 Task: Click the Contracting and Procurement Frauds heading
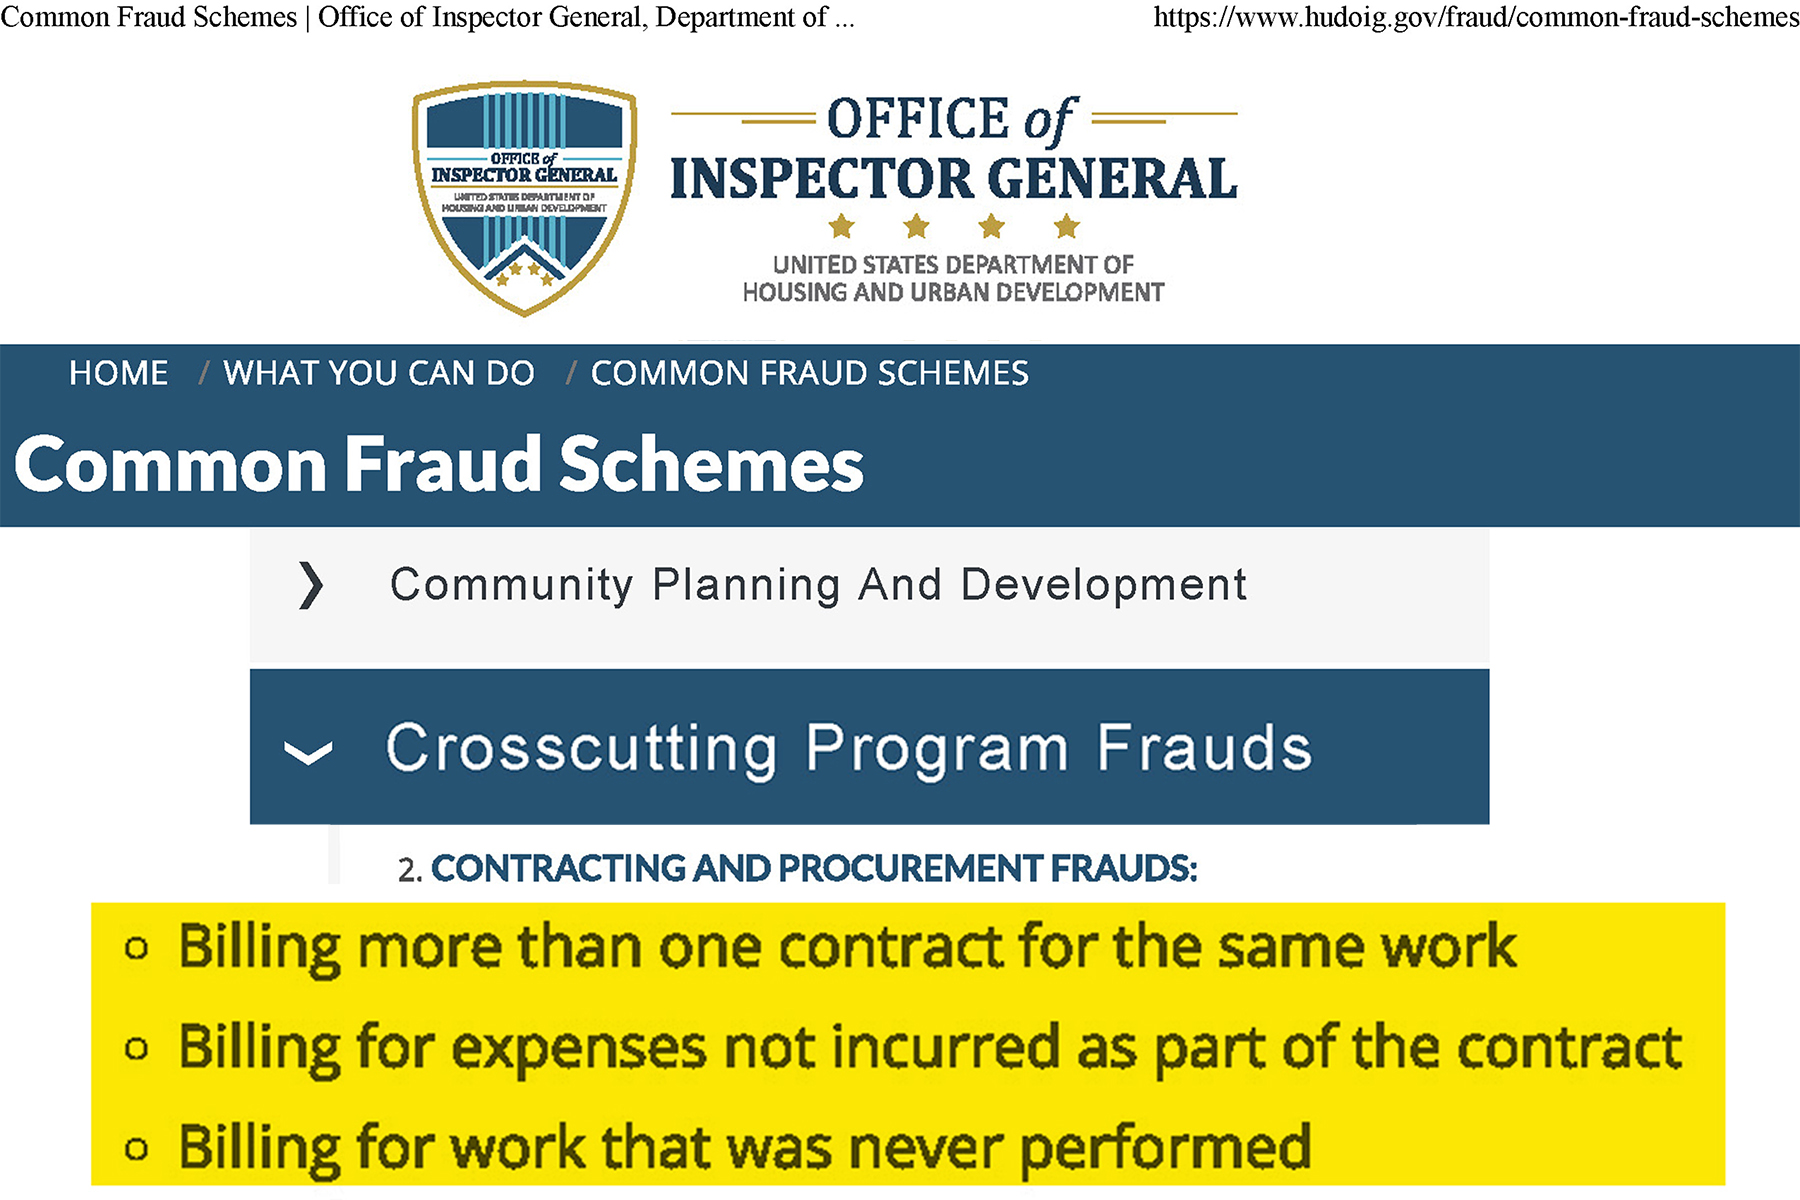point(813,868)
